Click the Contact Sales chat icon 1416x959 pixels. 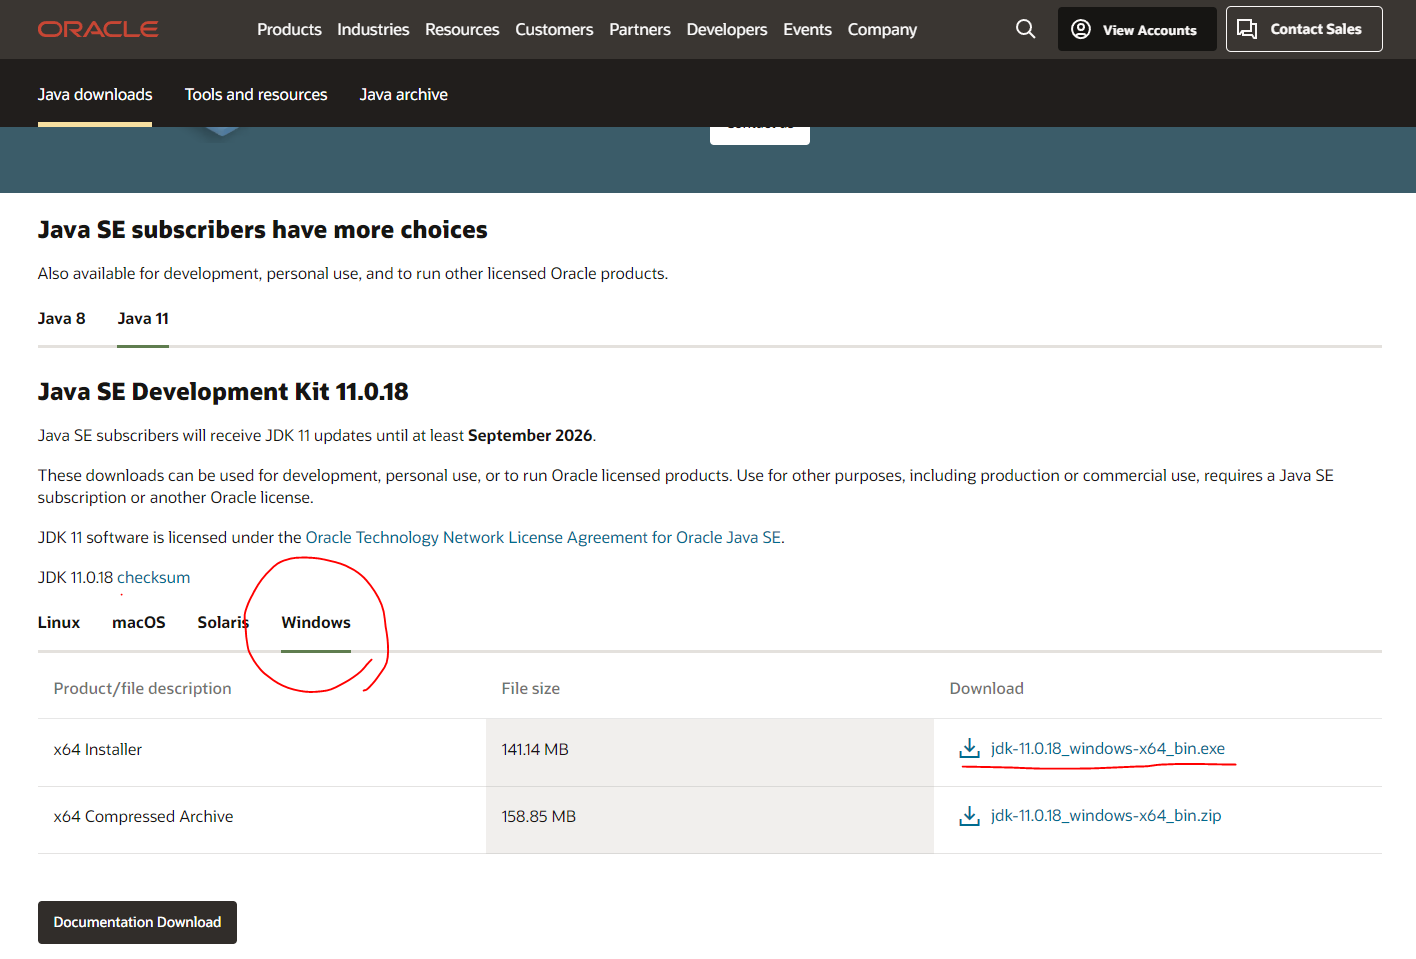[x=1247, y=29]
